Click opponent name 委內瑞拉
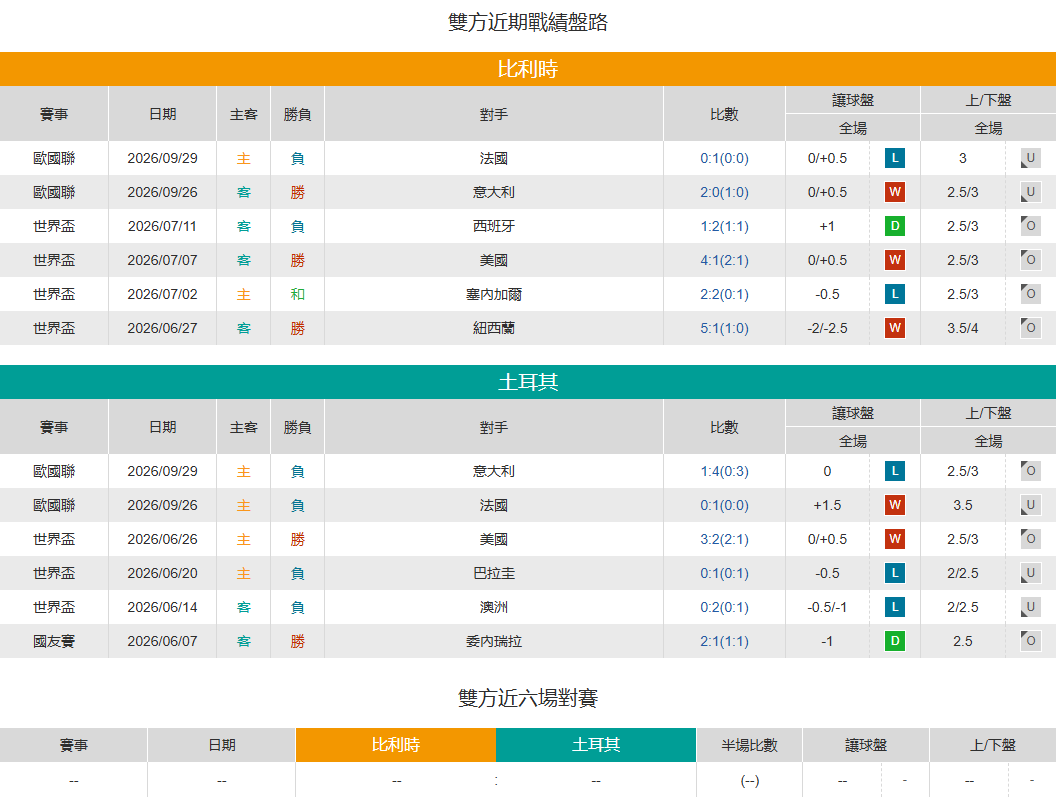This screenshot has height=797, width=1056. tap(494, 641)
